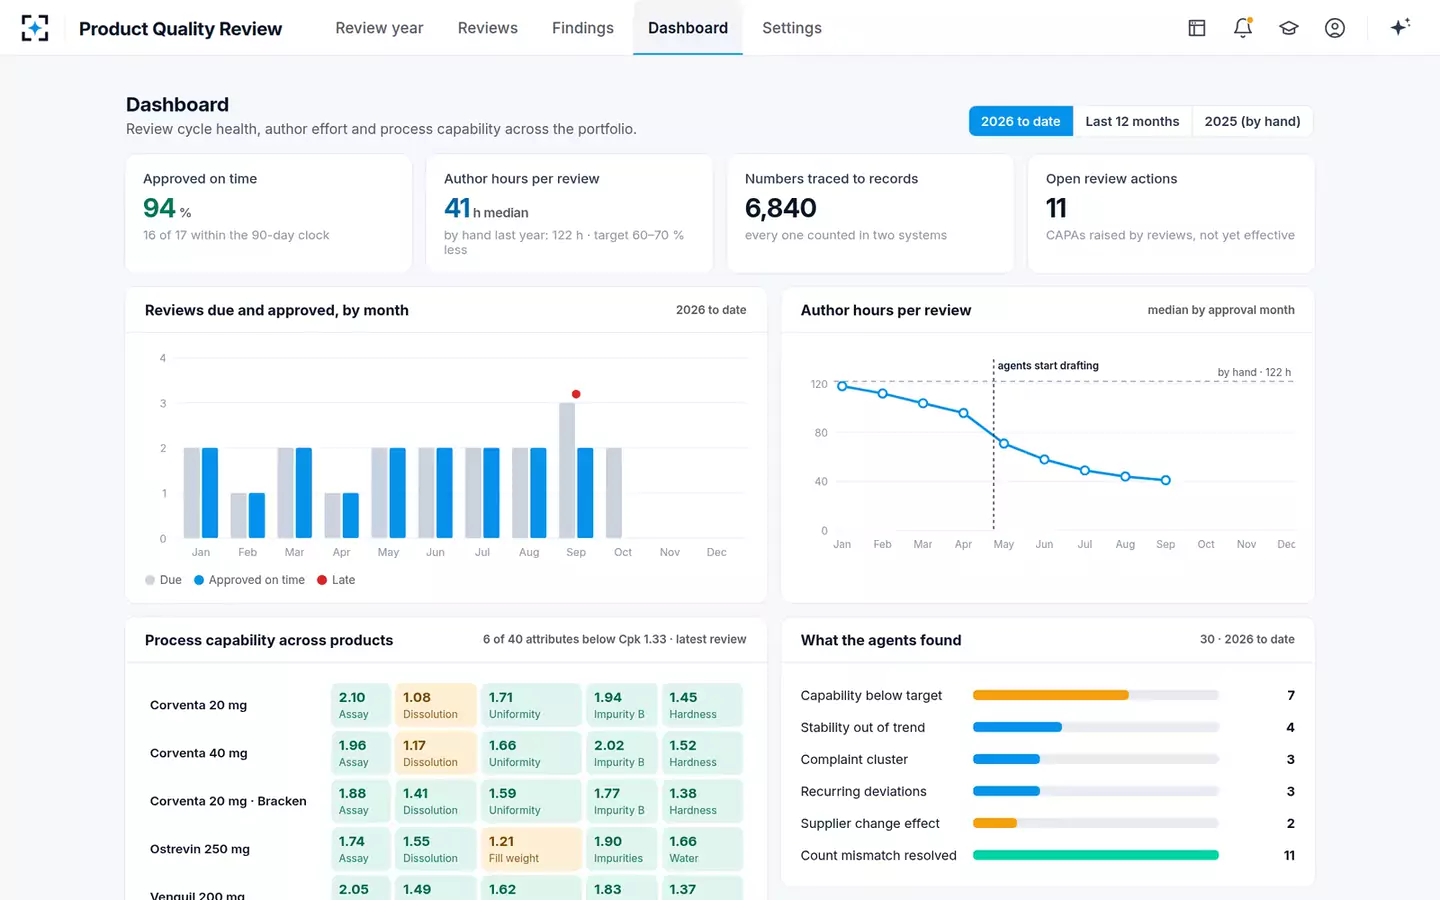The image size is (1440, 900).
Task: Click the red Late dot above September
Action: 576,394
